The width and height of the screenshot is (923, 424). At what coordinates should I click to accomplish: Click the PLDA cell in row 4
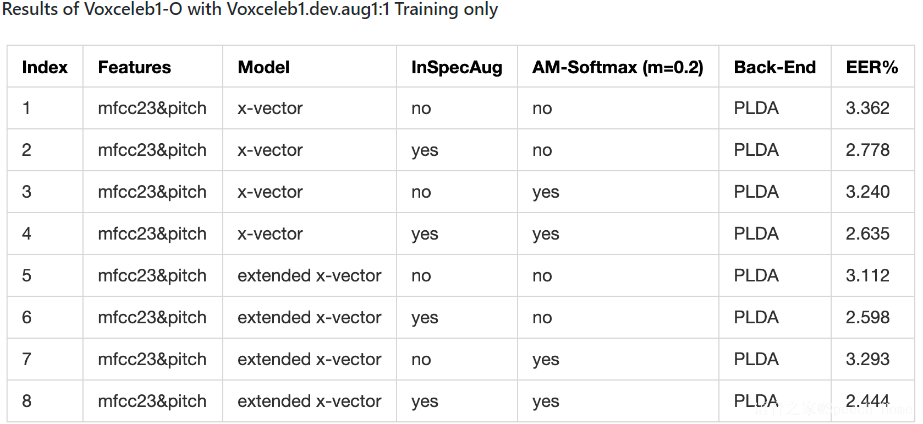[x=756, y=234]
